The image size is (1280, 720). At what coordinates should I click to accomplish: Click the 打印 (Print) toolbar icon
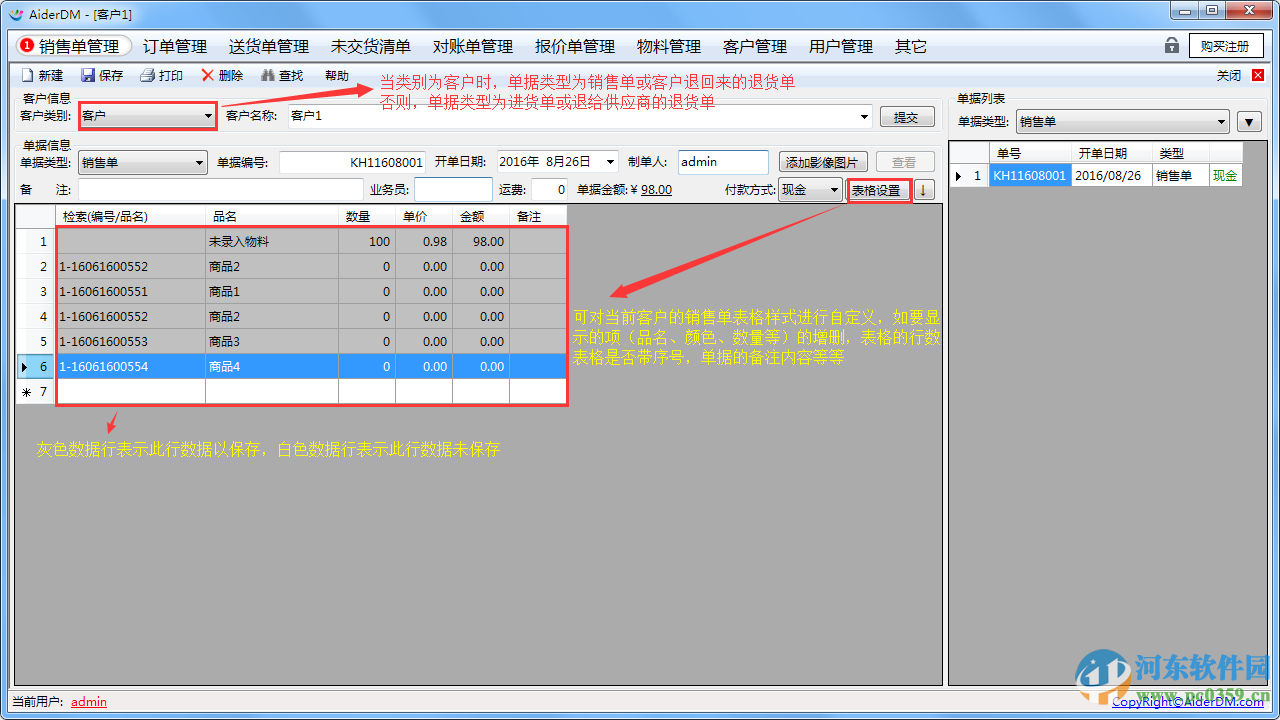click(x=147, y=75)
